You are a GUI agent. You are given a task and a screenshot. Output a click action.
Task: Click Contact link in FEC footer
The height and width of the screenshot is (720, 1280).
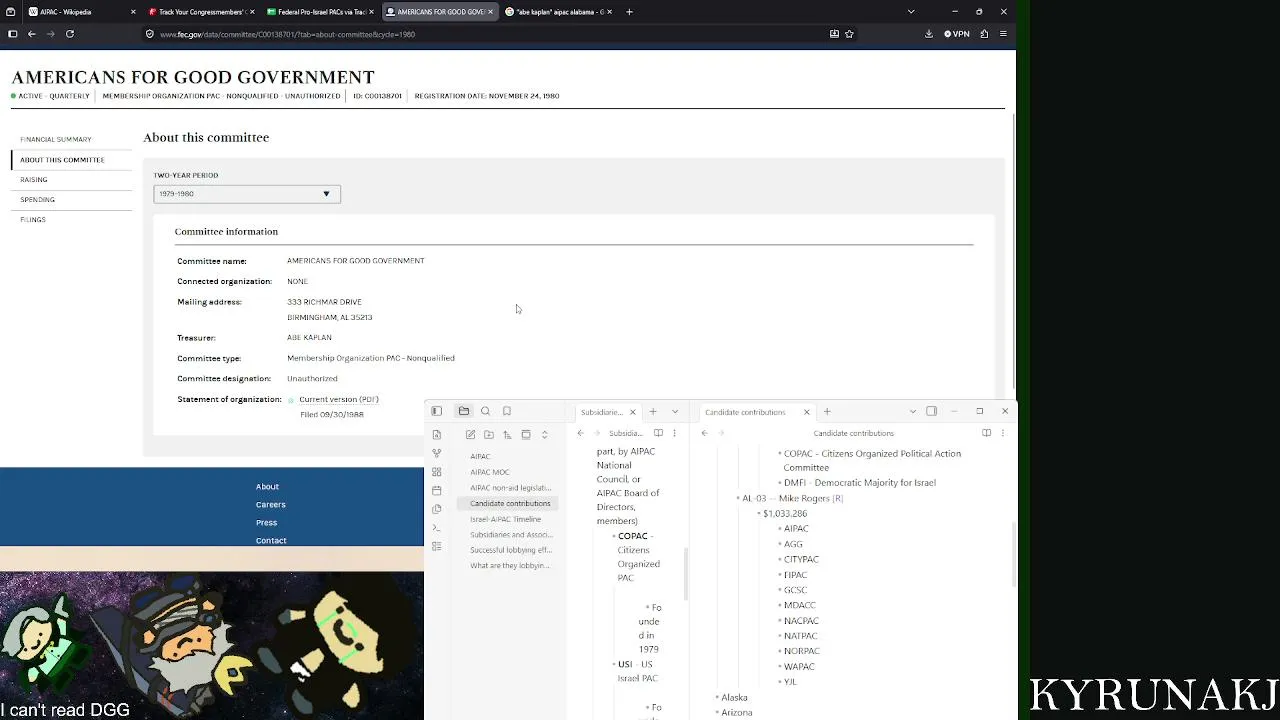click(x=271, y=541)
